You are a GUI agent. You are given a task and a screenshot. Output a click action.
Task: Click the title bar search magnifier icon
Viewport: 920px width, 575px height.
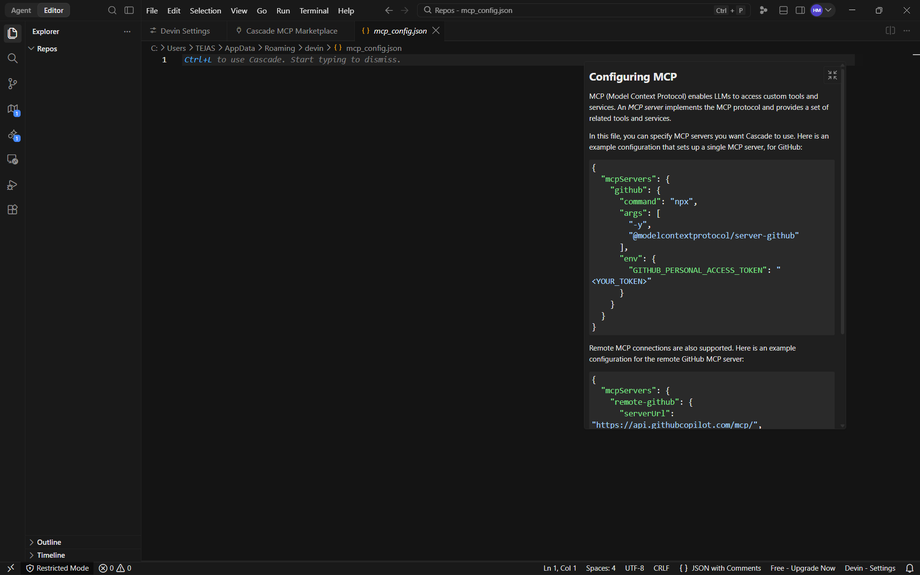[x=112, y=11]
